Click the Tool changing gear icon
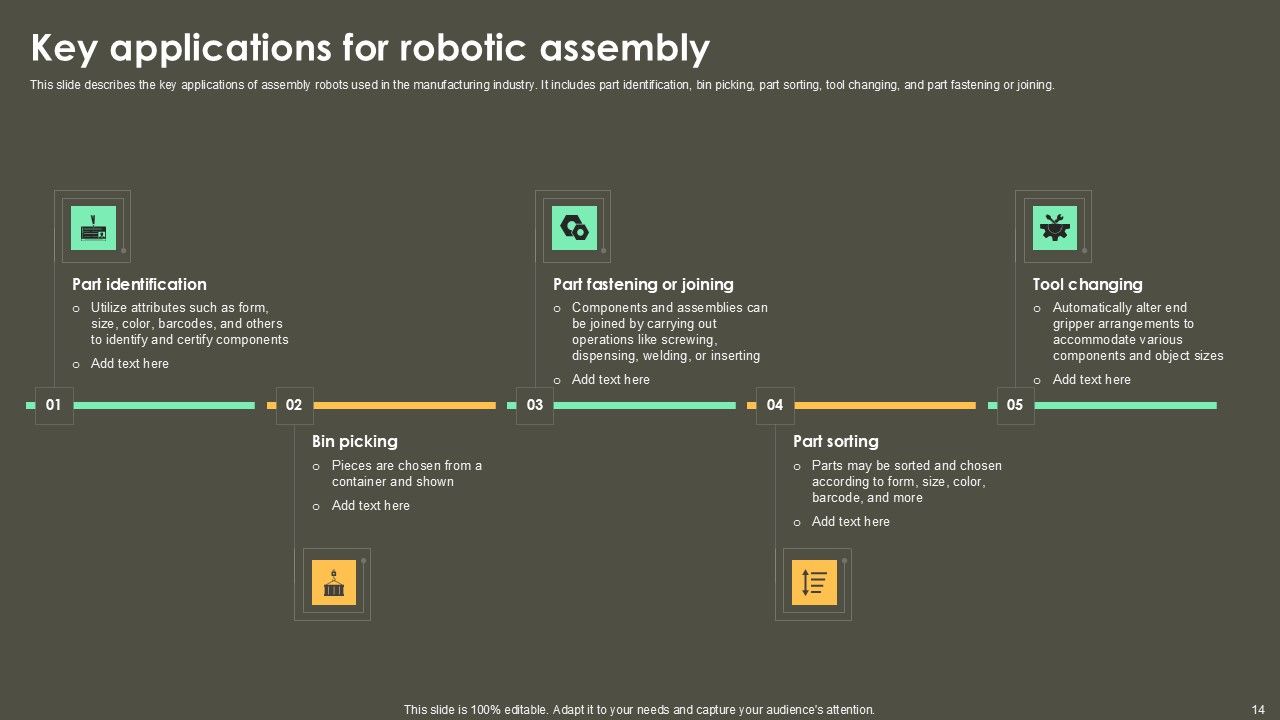Screen dimensions: 1280x720 pyautogui.click(x=1054, y=228)
